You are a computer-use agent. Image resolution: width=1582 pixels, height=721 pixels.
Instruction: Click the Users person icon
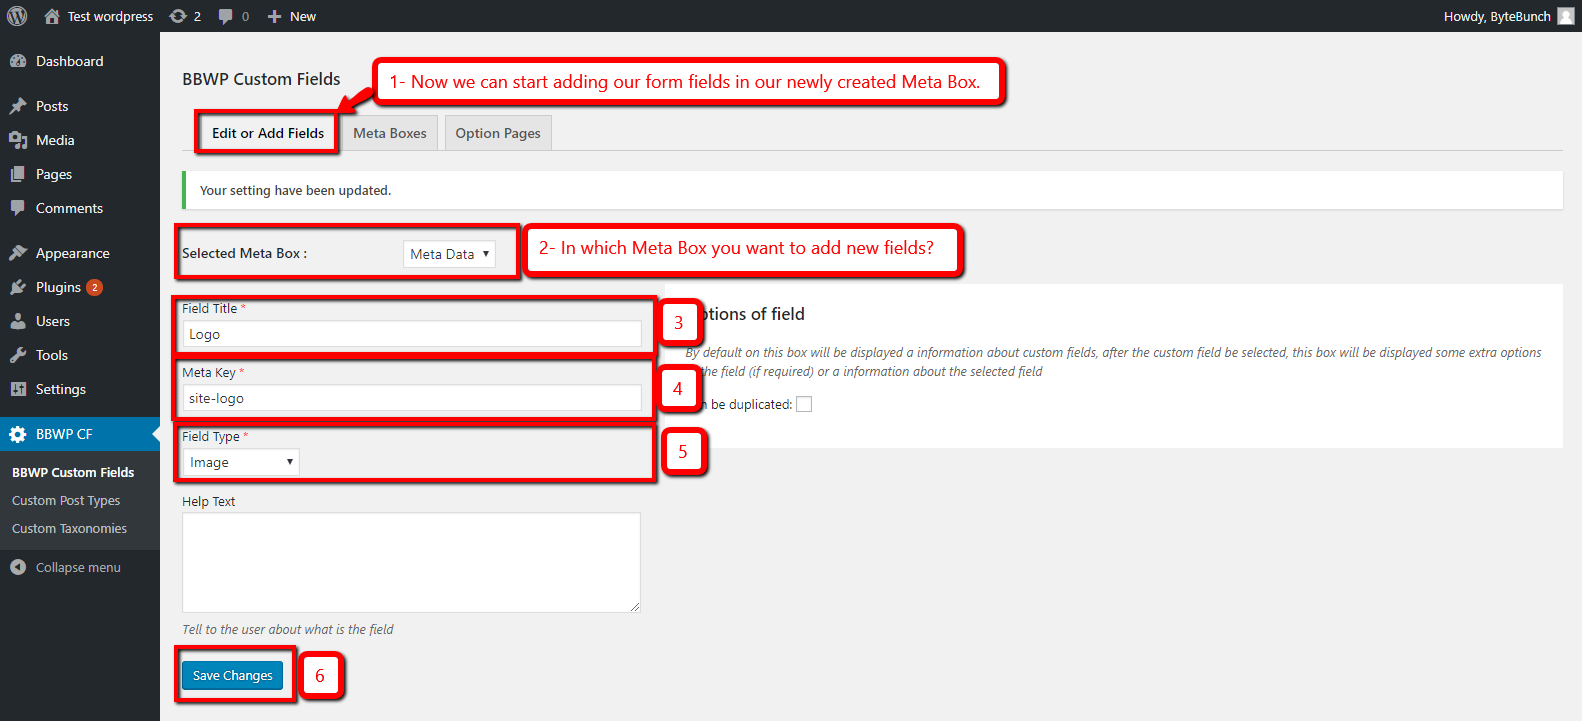(x=18, y=321)
